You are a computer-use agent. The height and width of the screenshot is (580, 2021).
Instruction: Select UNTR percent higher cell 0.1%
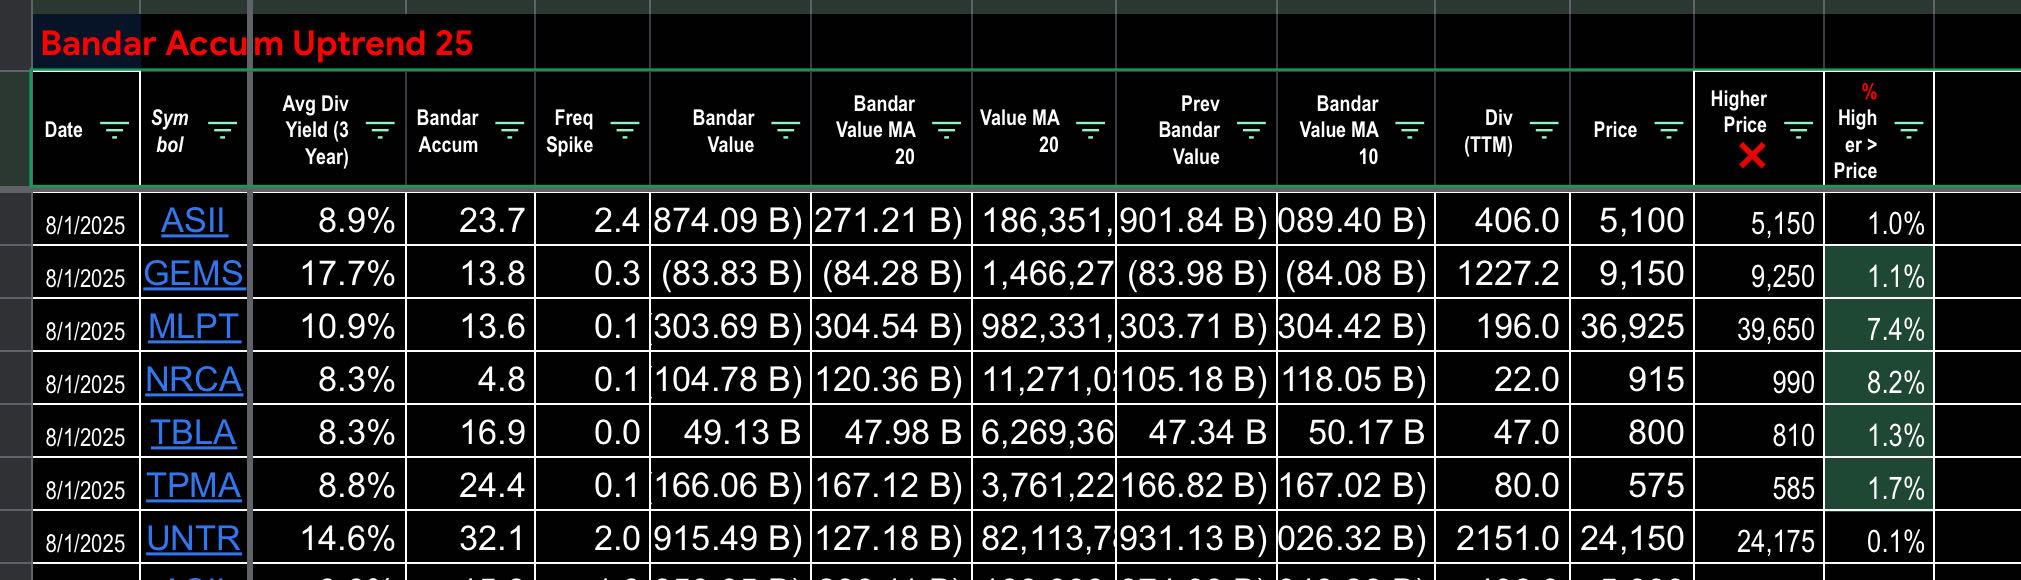(1879, 538)
